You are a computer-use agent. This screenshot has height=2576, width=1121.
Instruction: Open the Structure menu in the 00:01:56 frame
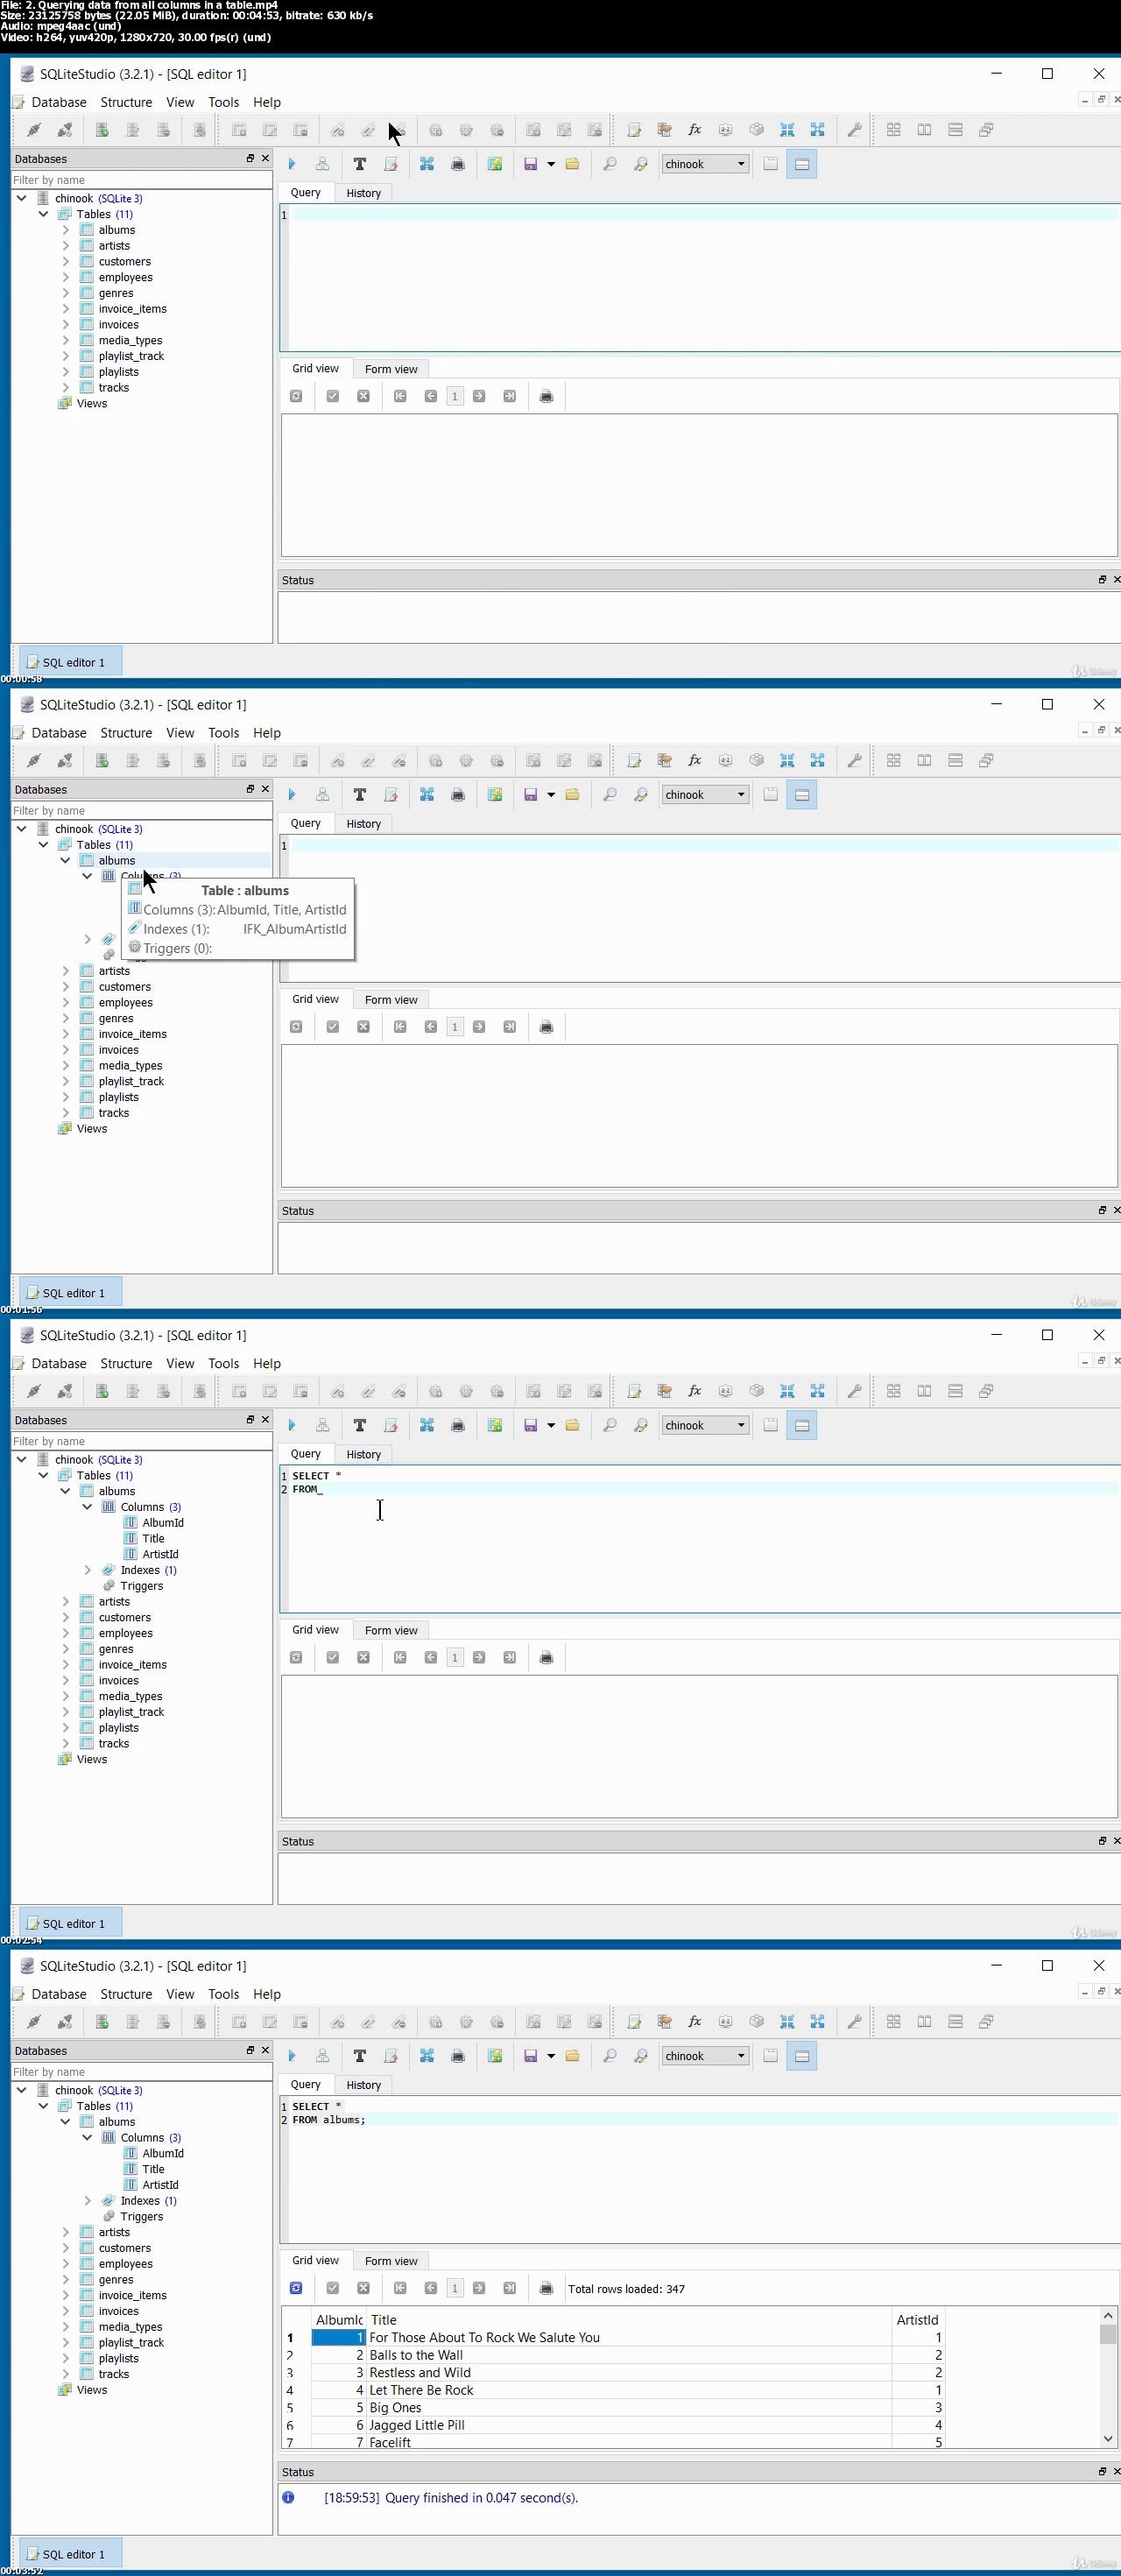tap(126, 733)
